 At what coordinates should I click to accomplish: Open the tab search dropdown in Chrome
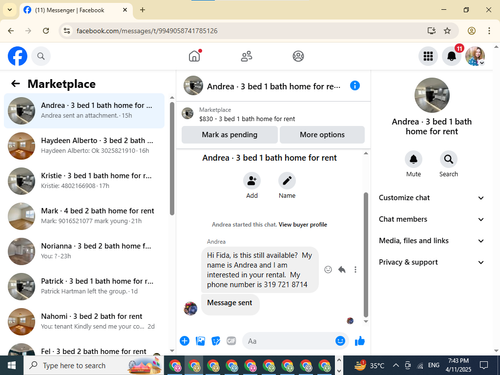click(x=10, y=10)
